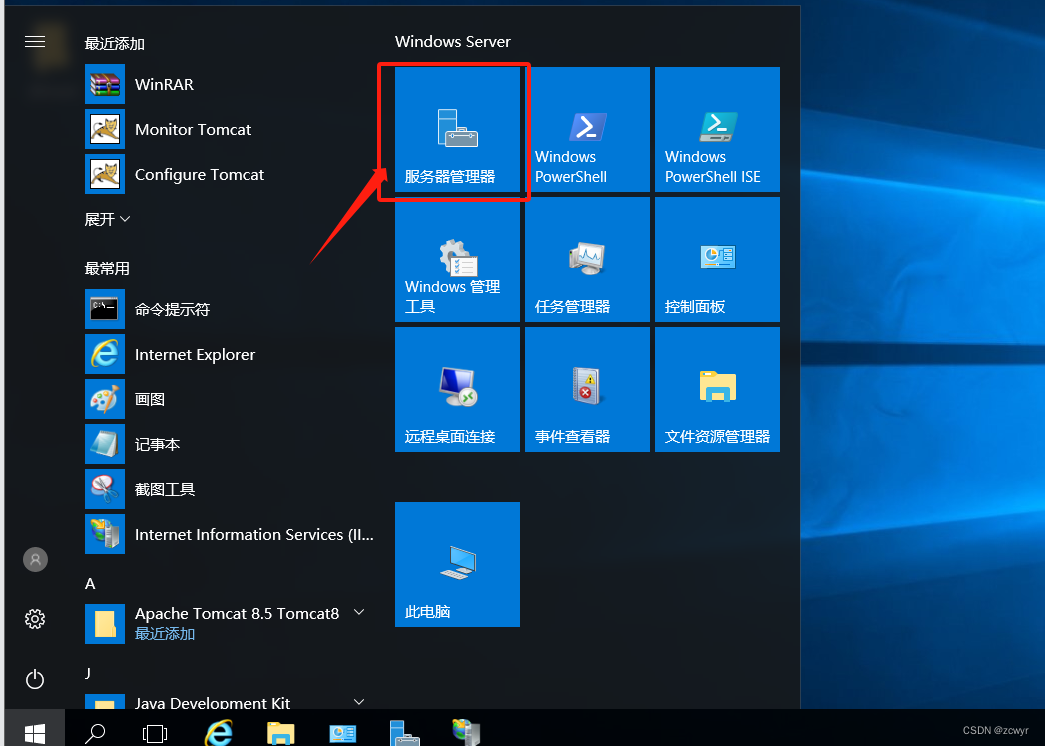
Task: Click the 最近添加 section heading
Action: (x=115, y=44)
